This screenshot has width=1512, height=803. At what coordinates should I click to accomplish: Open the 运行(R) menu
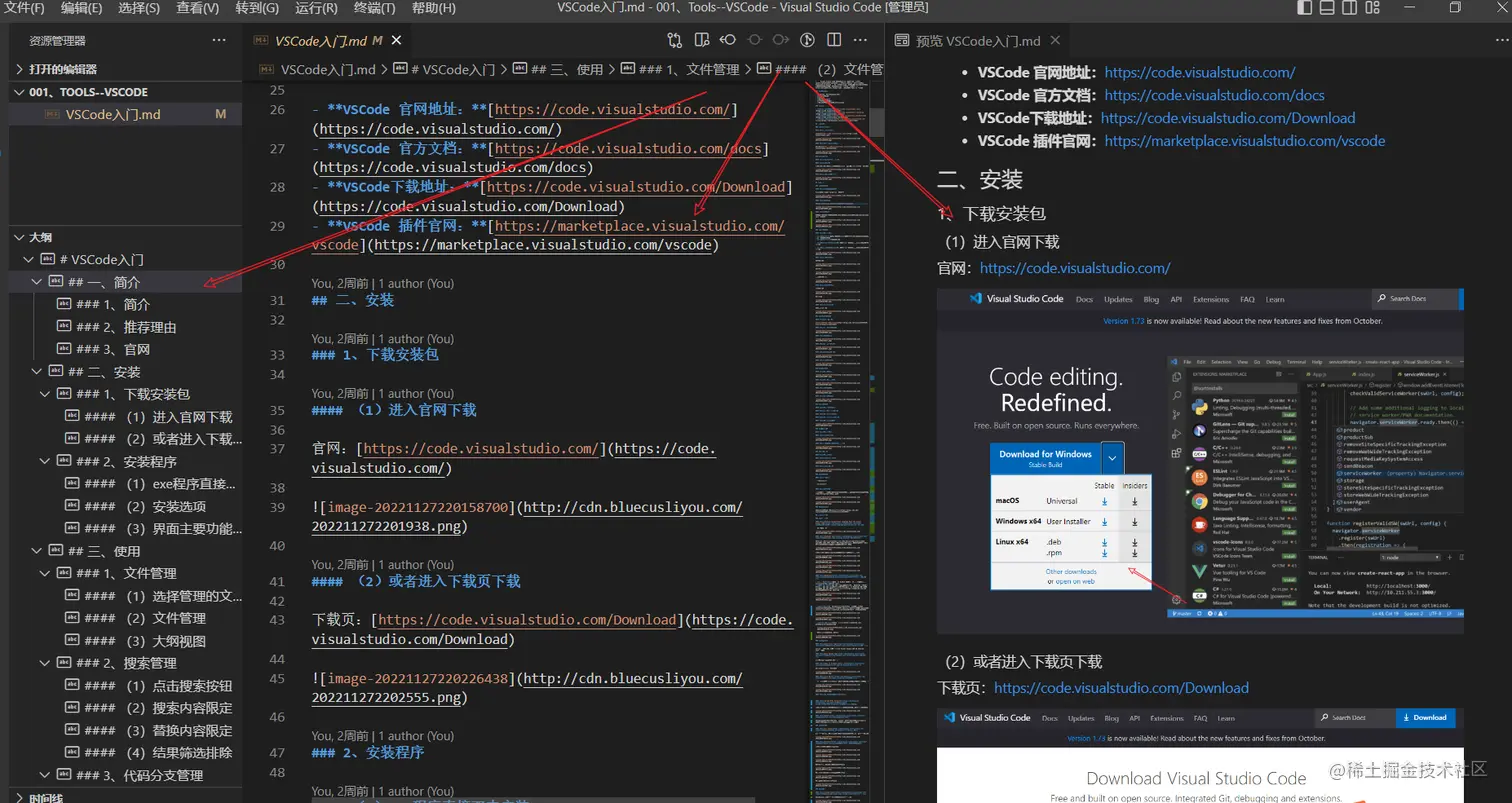tap(316, 8)
